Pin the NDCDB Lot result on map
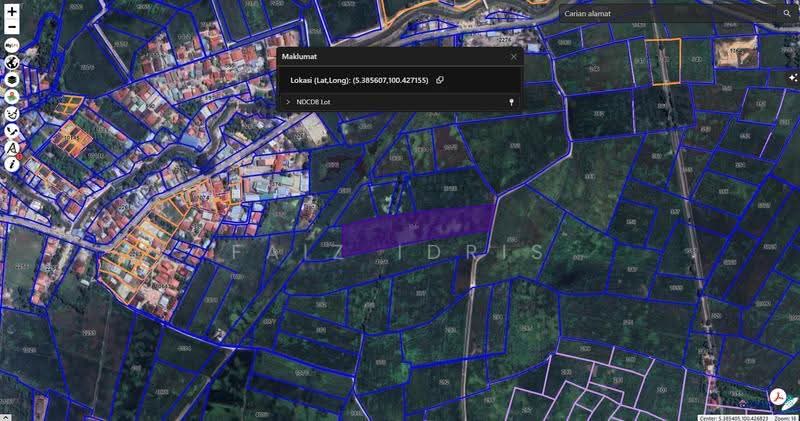The width and height of the screenshot is (800, 421). [x=511, y=102]
